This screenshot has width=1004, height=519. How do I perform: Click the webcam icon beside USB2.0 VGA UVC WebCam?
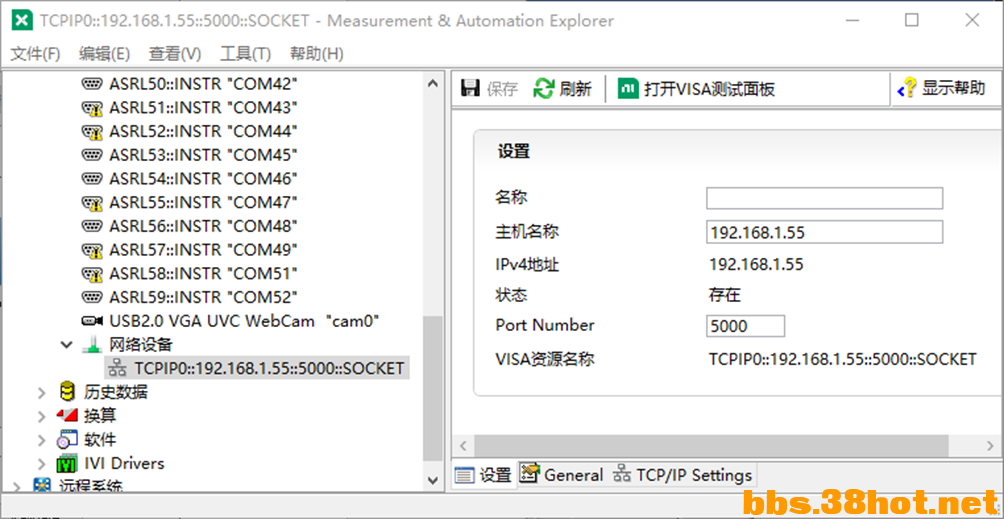(92, 321)
